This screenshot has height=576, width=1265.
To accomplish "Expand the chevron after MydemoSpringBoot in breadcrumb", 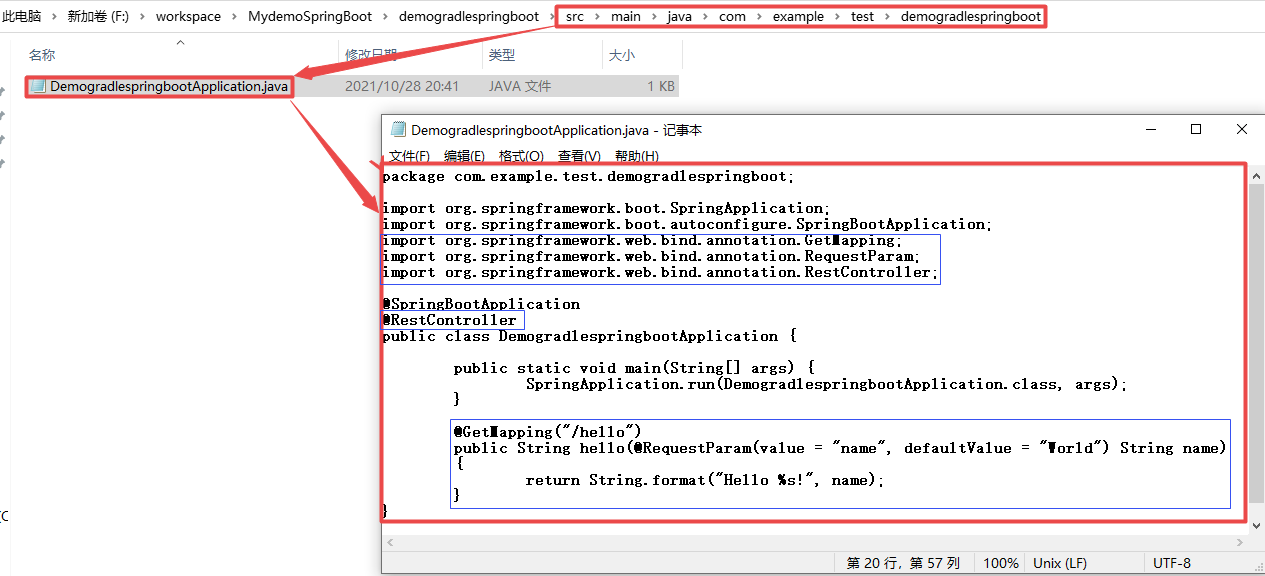I will pos(385,16).
